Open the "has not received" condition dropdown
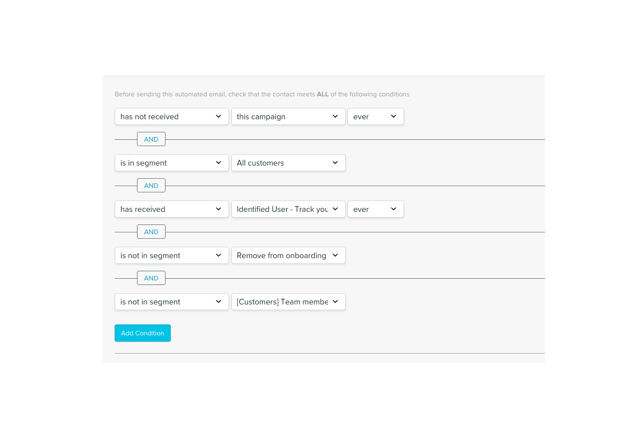 click(171, 117)
